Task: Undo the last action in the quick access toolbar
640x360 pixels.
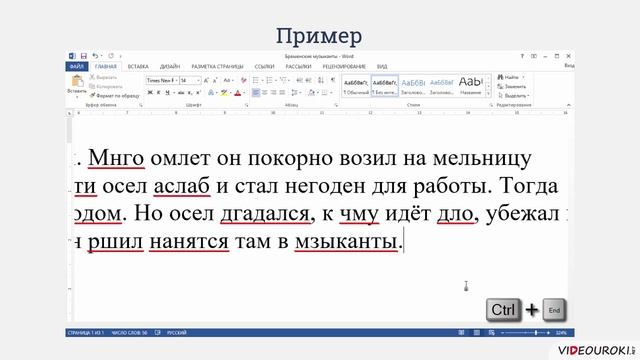Action: coord(95,56)
